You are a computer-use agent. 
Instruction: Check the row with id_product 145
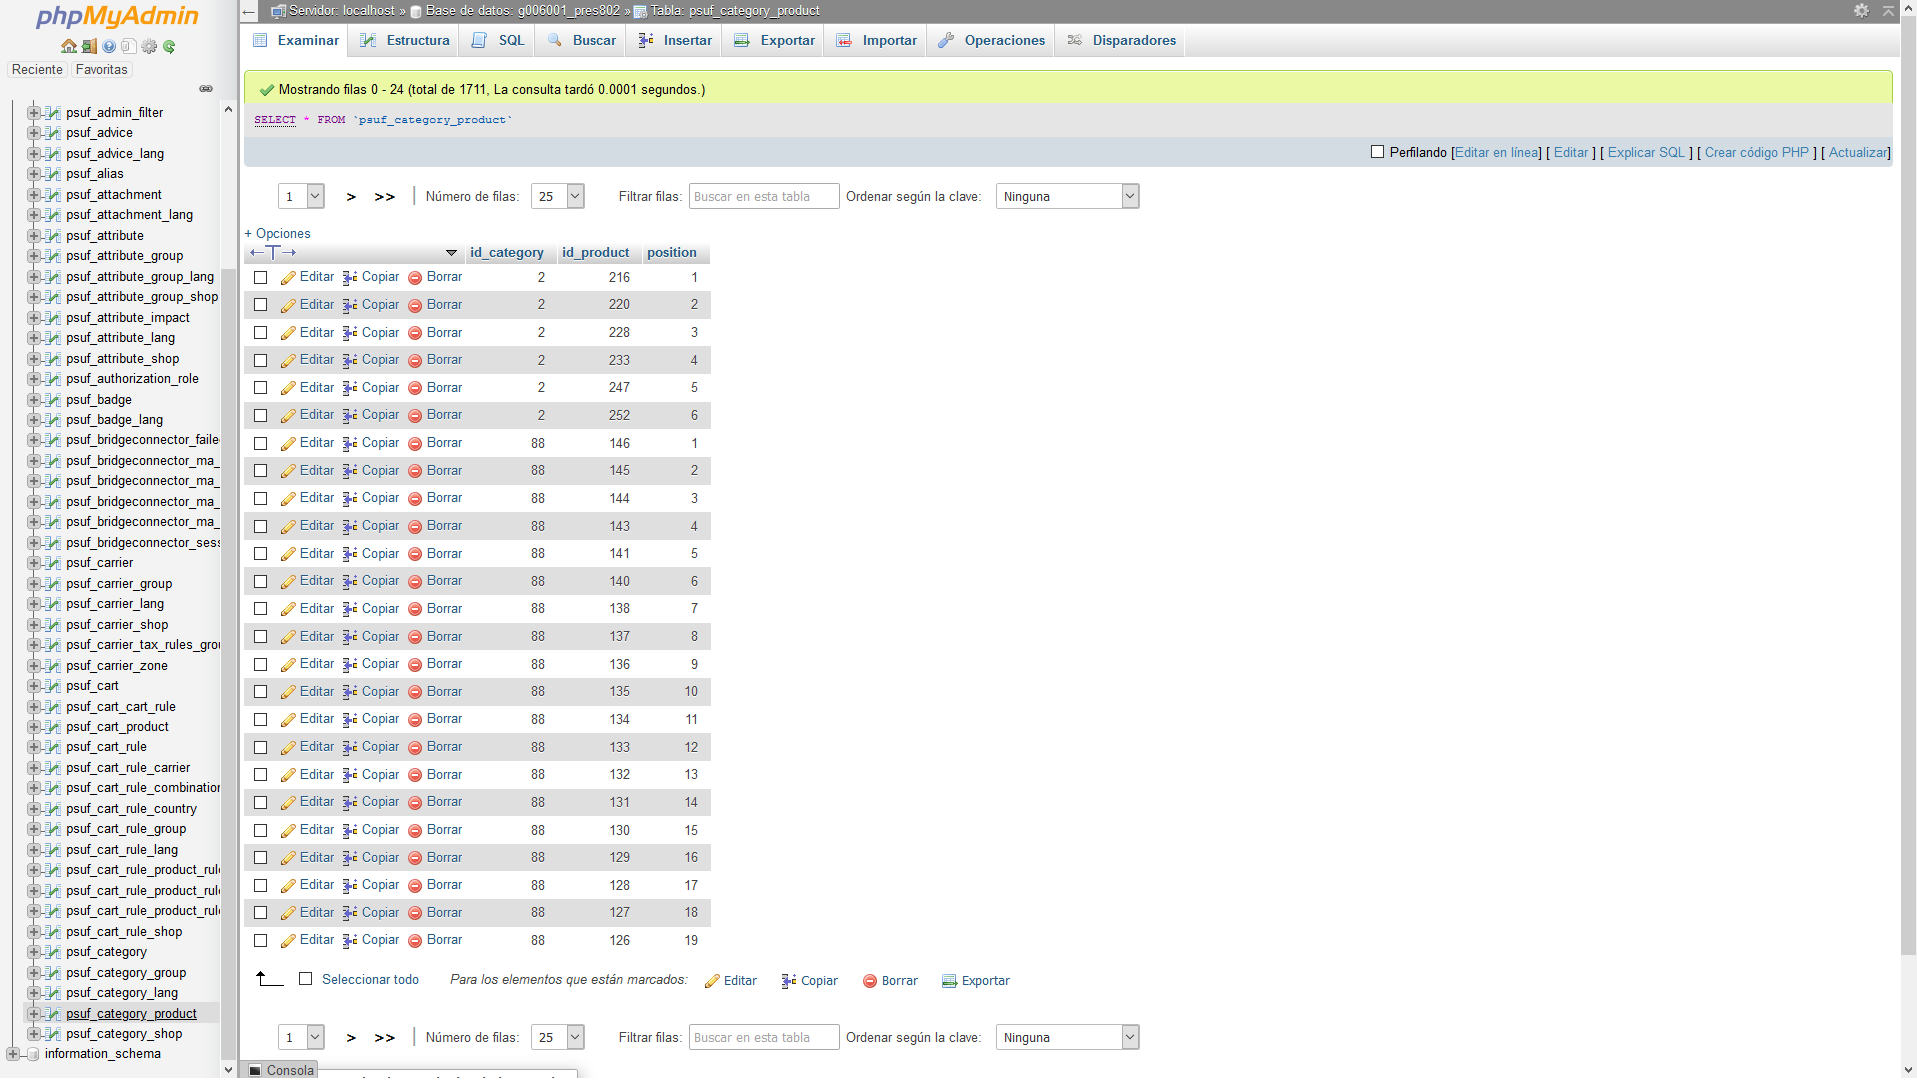tap(260, 471)
